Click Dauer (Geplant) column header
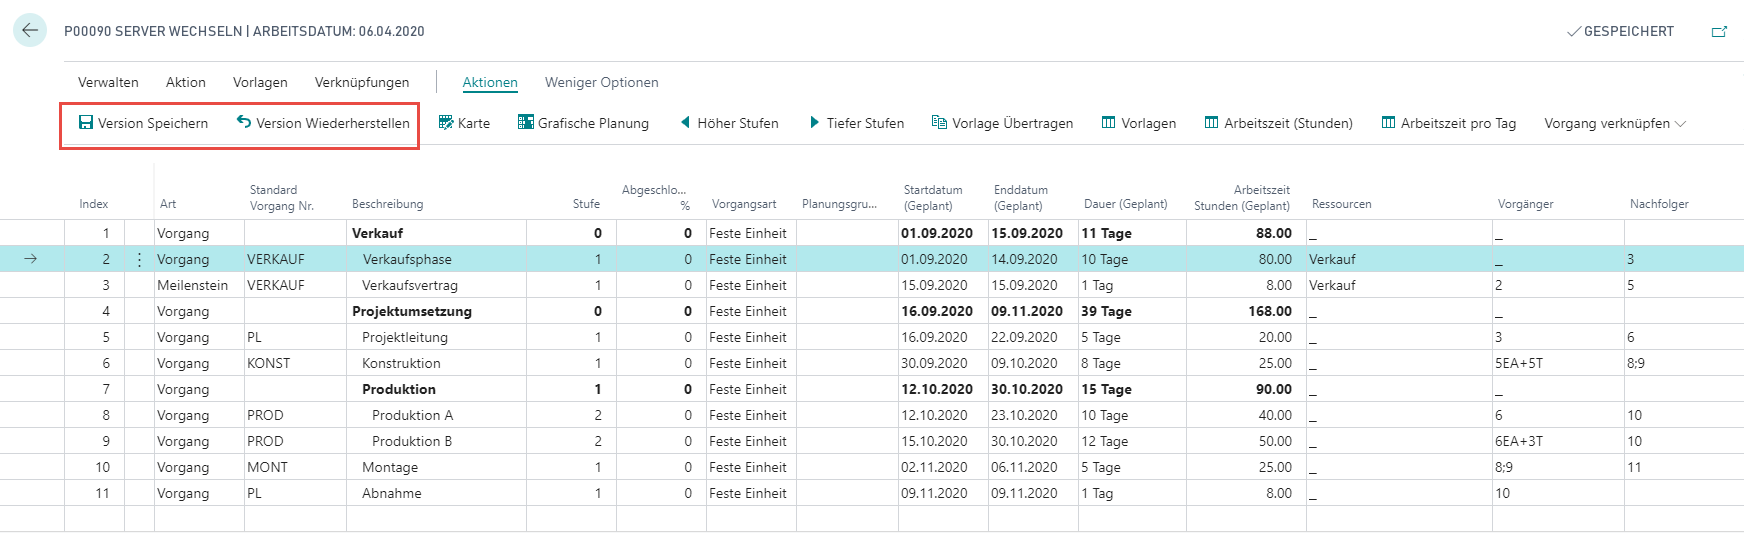Image resolution: width=1744 pixels, height=533 pixels. click(x=1126, y=204)
